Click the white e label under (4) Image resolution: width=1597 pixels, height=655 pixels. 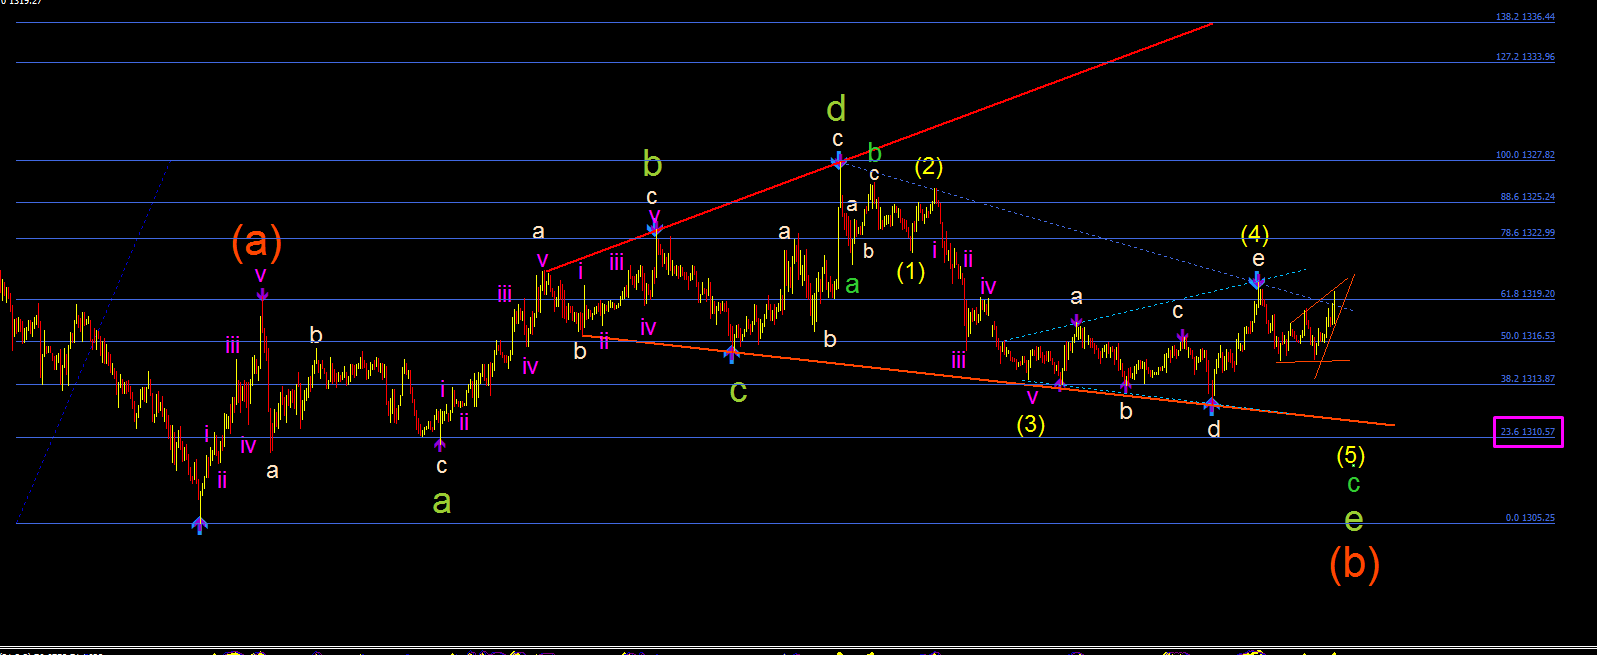click(1258, 259)
